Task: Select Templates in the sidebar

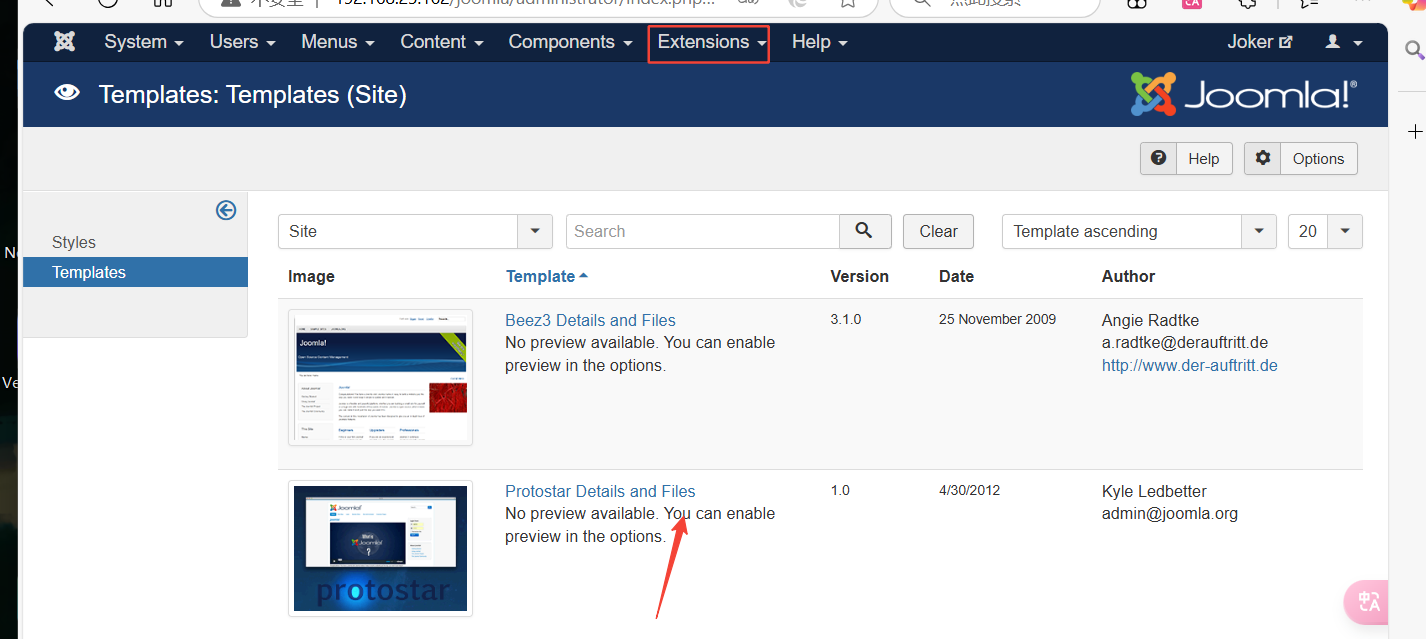Action: [135, 272]
